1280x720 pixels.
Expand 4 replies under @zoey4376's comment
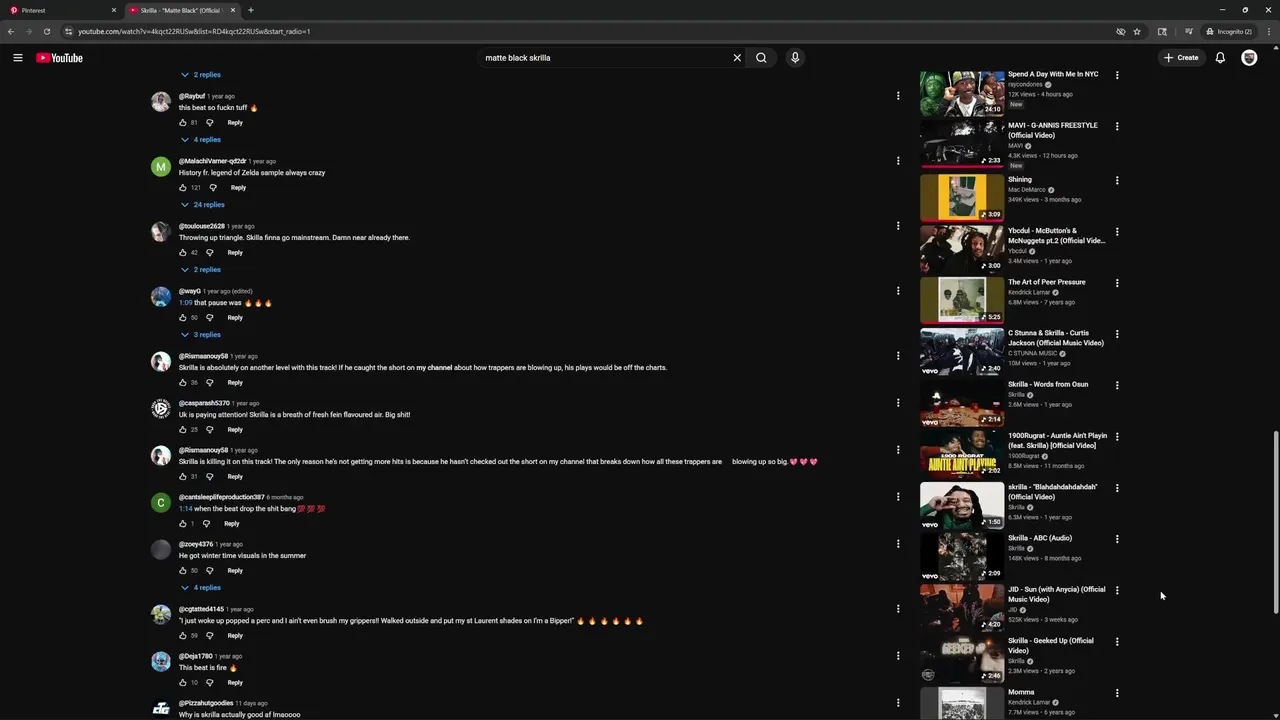(200, 588)
